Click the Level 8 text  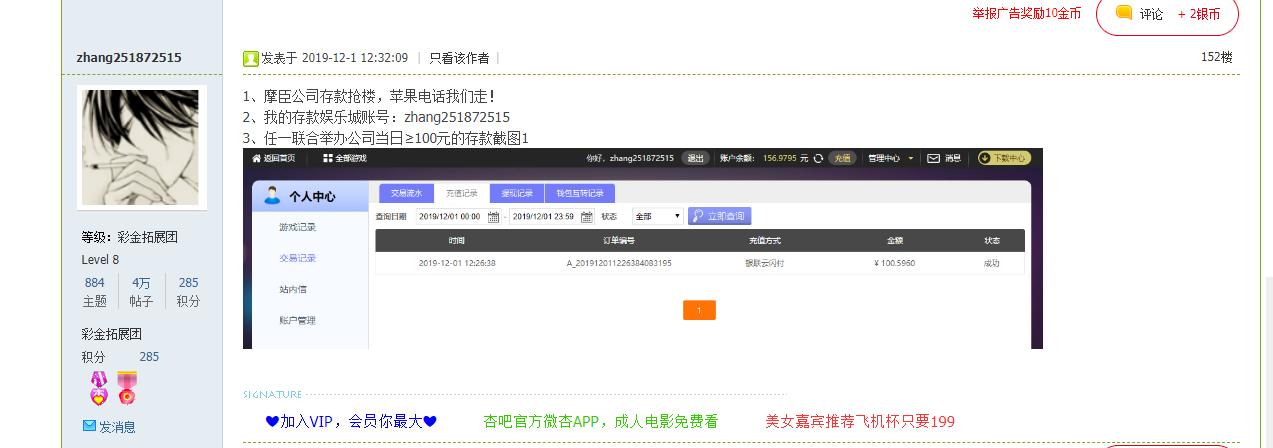pos(100,260)
